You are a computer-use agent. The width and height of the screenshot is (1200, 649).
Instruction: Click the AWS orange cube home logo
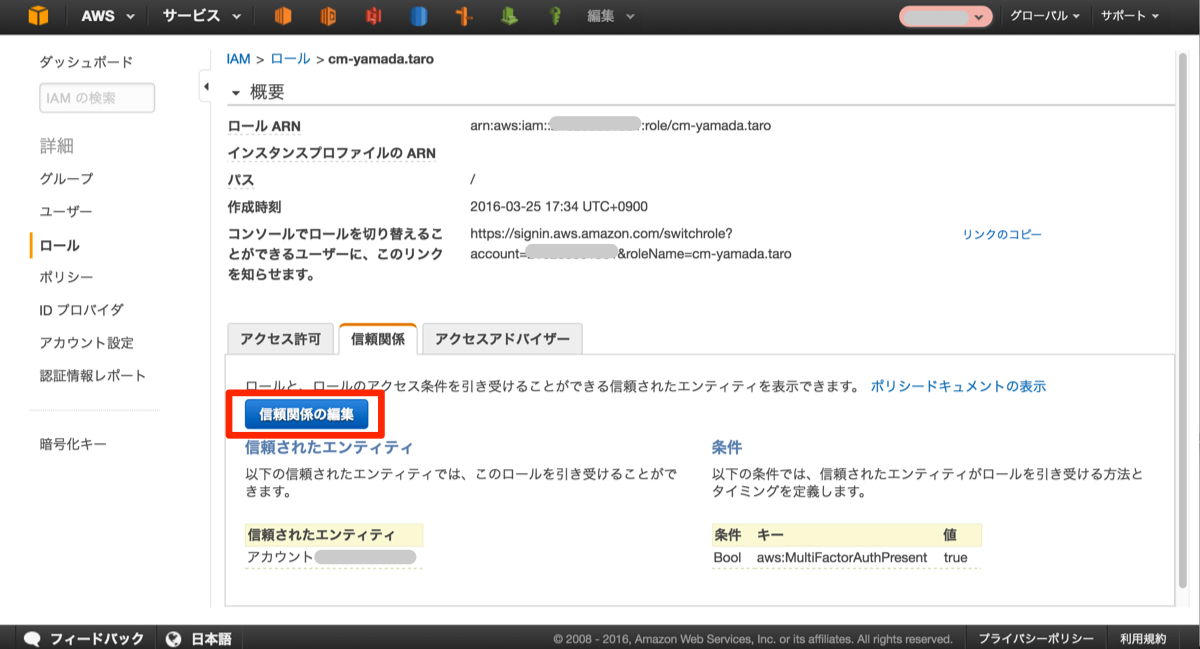click(x=38, y=16)
